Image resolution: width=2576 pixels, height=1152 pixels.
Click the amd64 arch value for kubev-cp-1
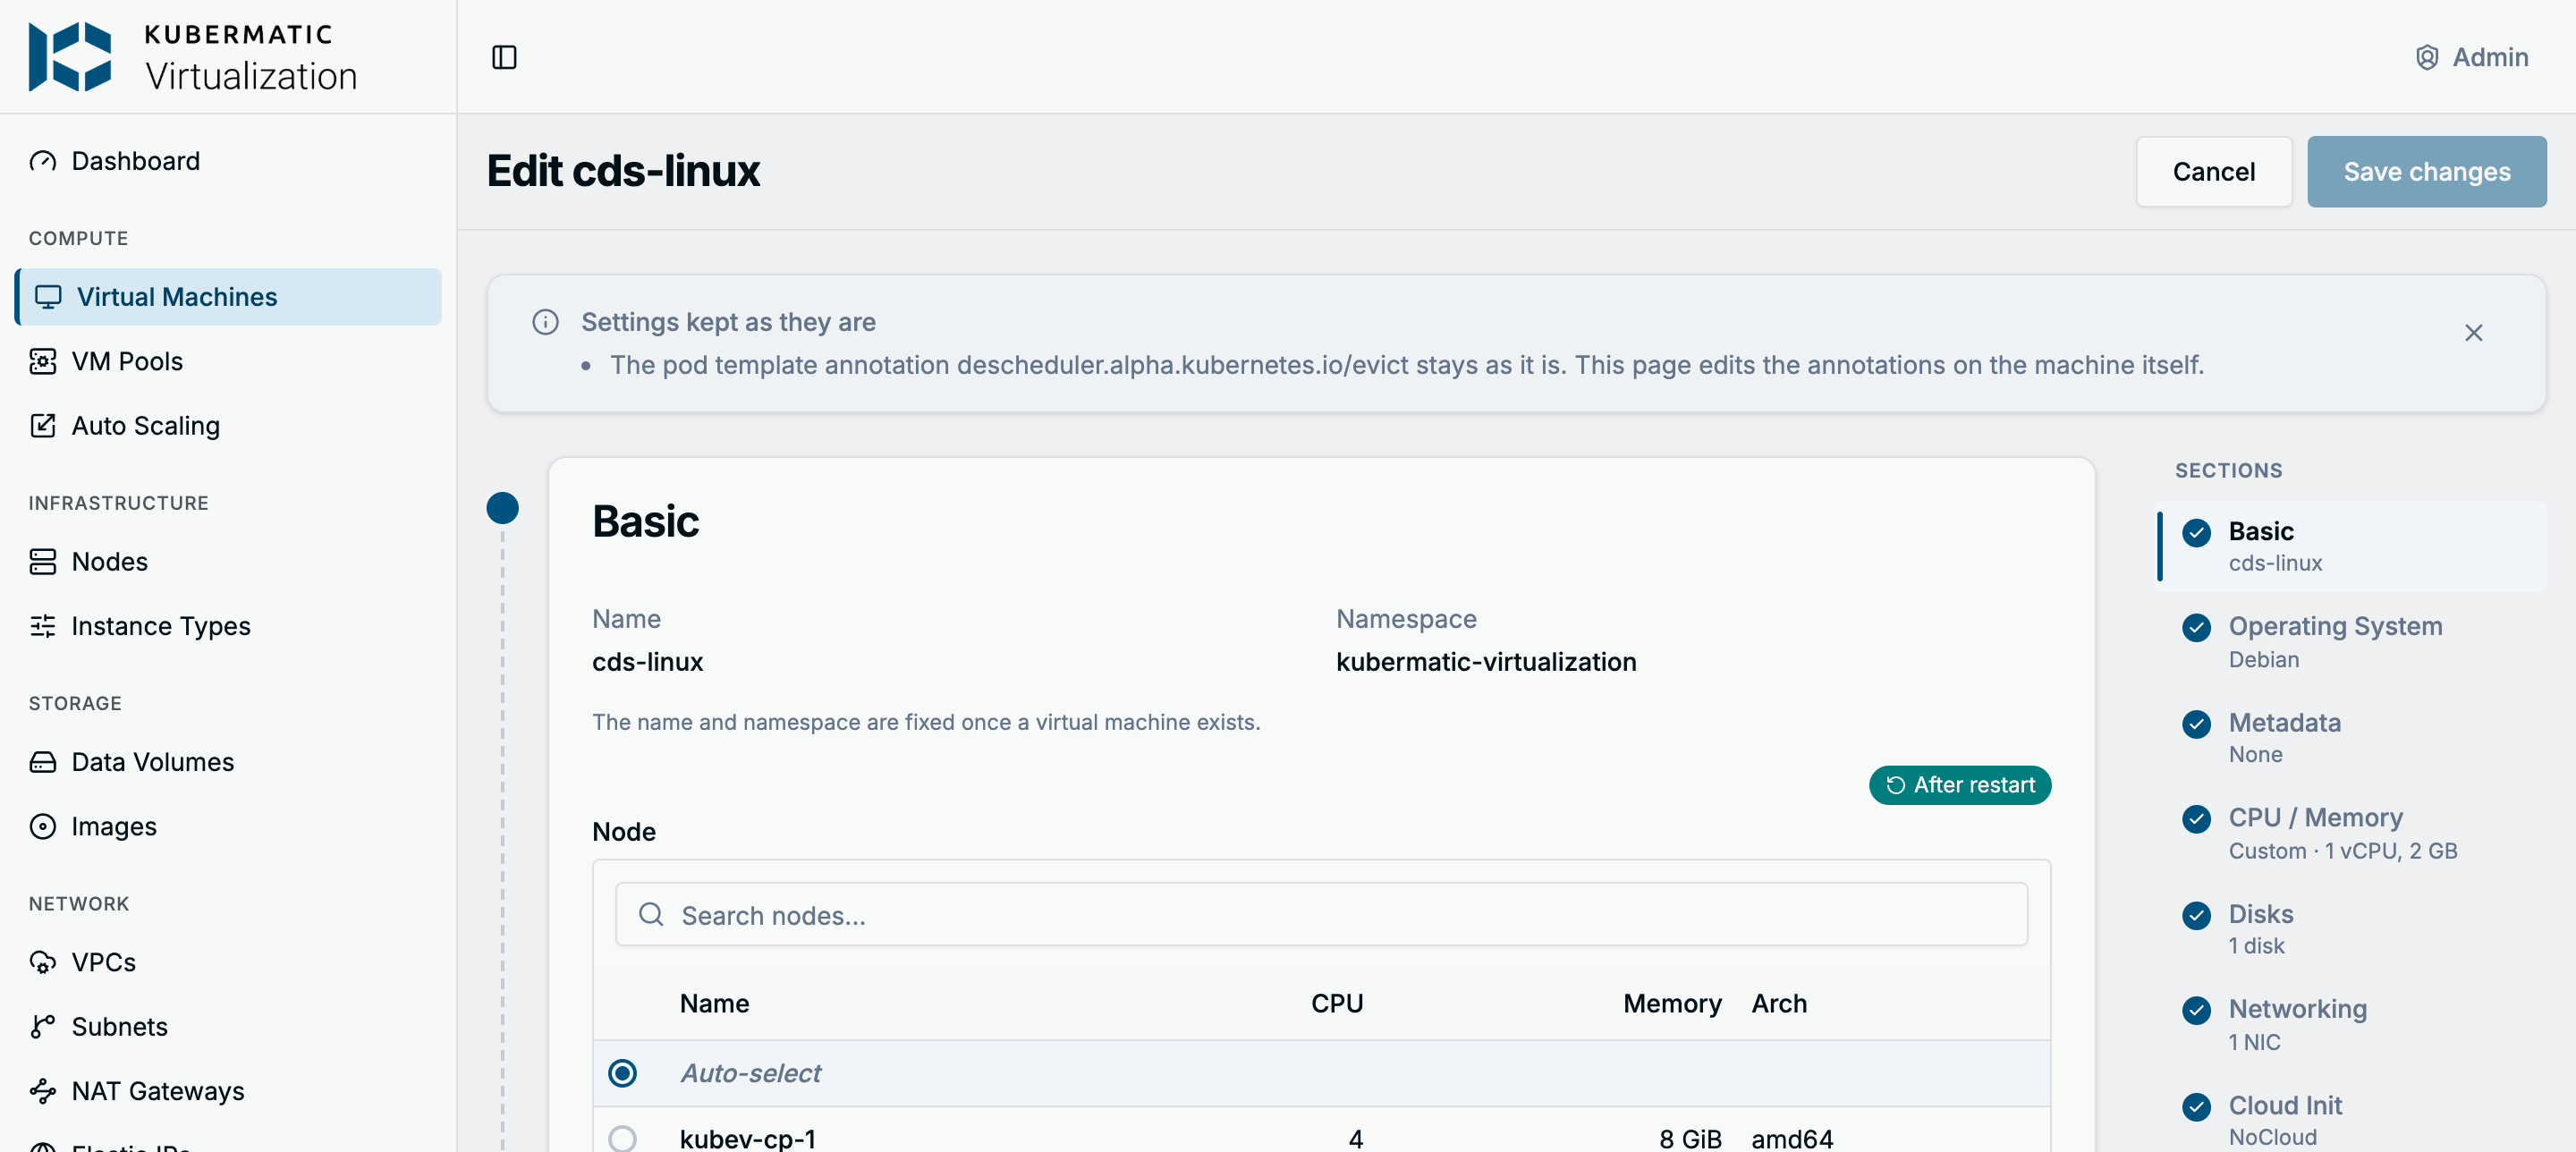pyautogui.click(x=1792, y=1139)
